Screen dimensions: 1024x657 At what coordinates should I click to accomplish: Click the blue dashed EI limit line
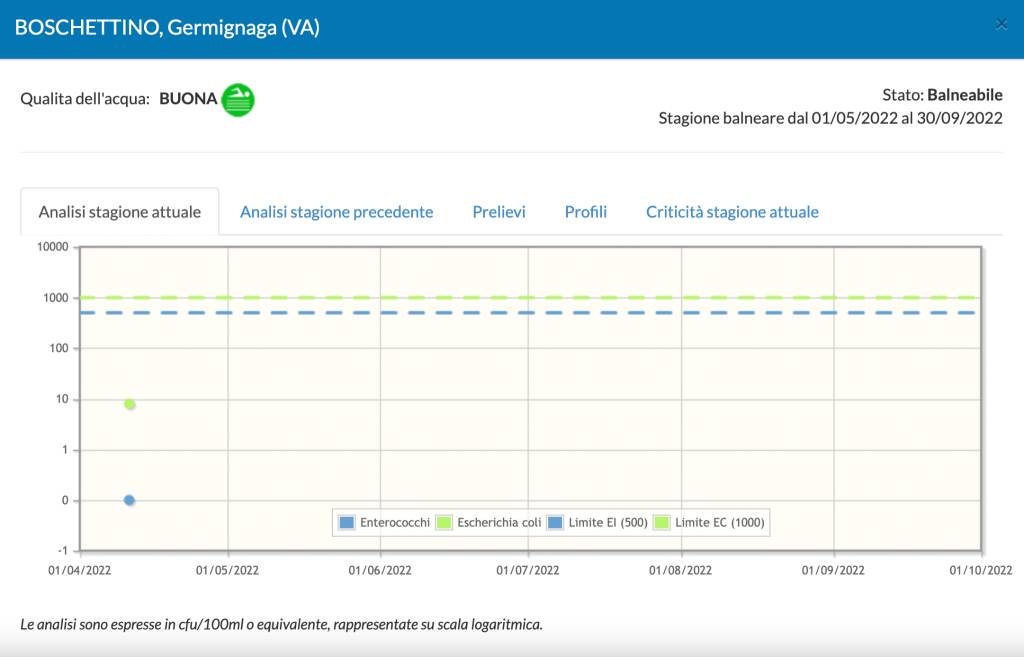pos(600,313)
